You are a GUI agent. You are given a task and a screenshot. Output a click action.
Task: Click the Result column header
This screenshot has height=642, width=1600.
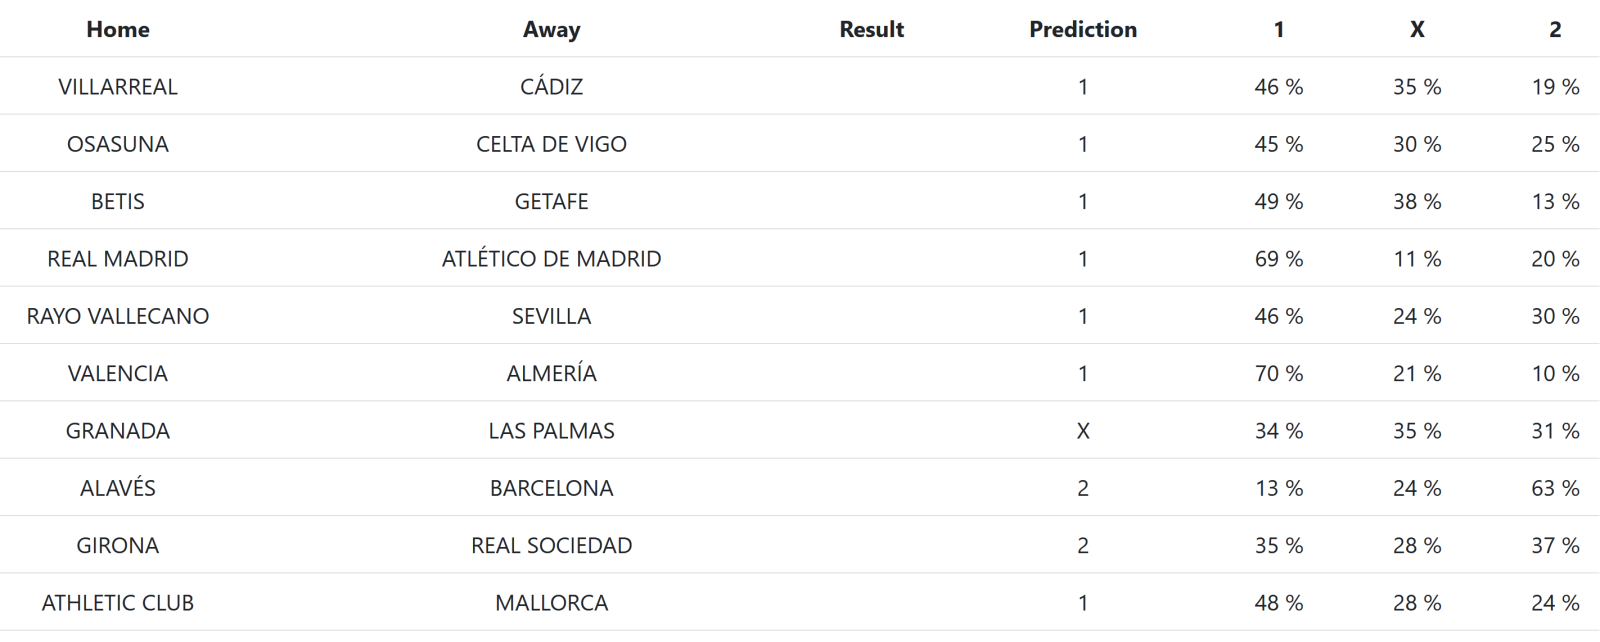[871, 30]
